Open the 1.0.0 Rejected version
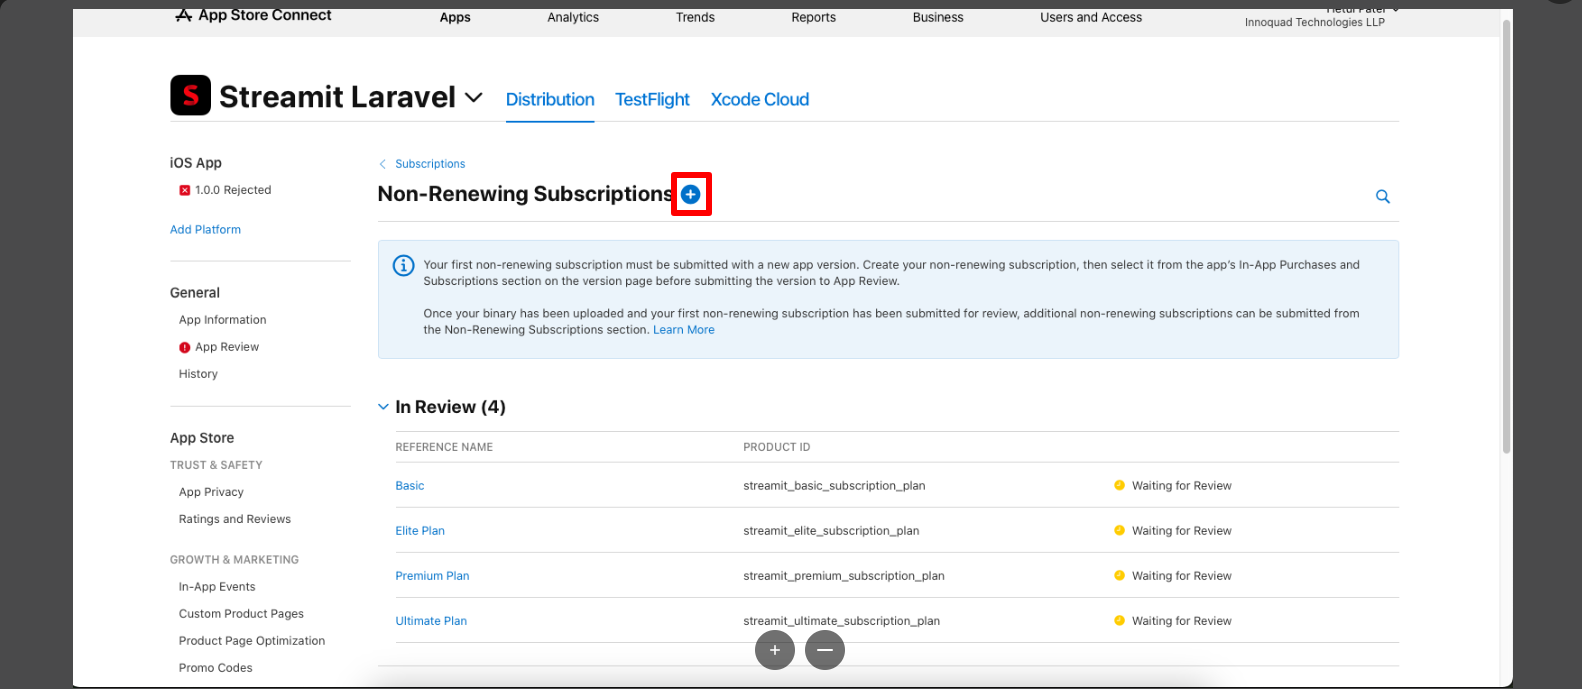This screenshot has height=689, width=1582. pyautogui.click(x=233, y=190)
